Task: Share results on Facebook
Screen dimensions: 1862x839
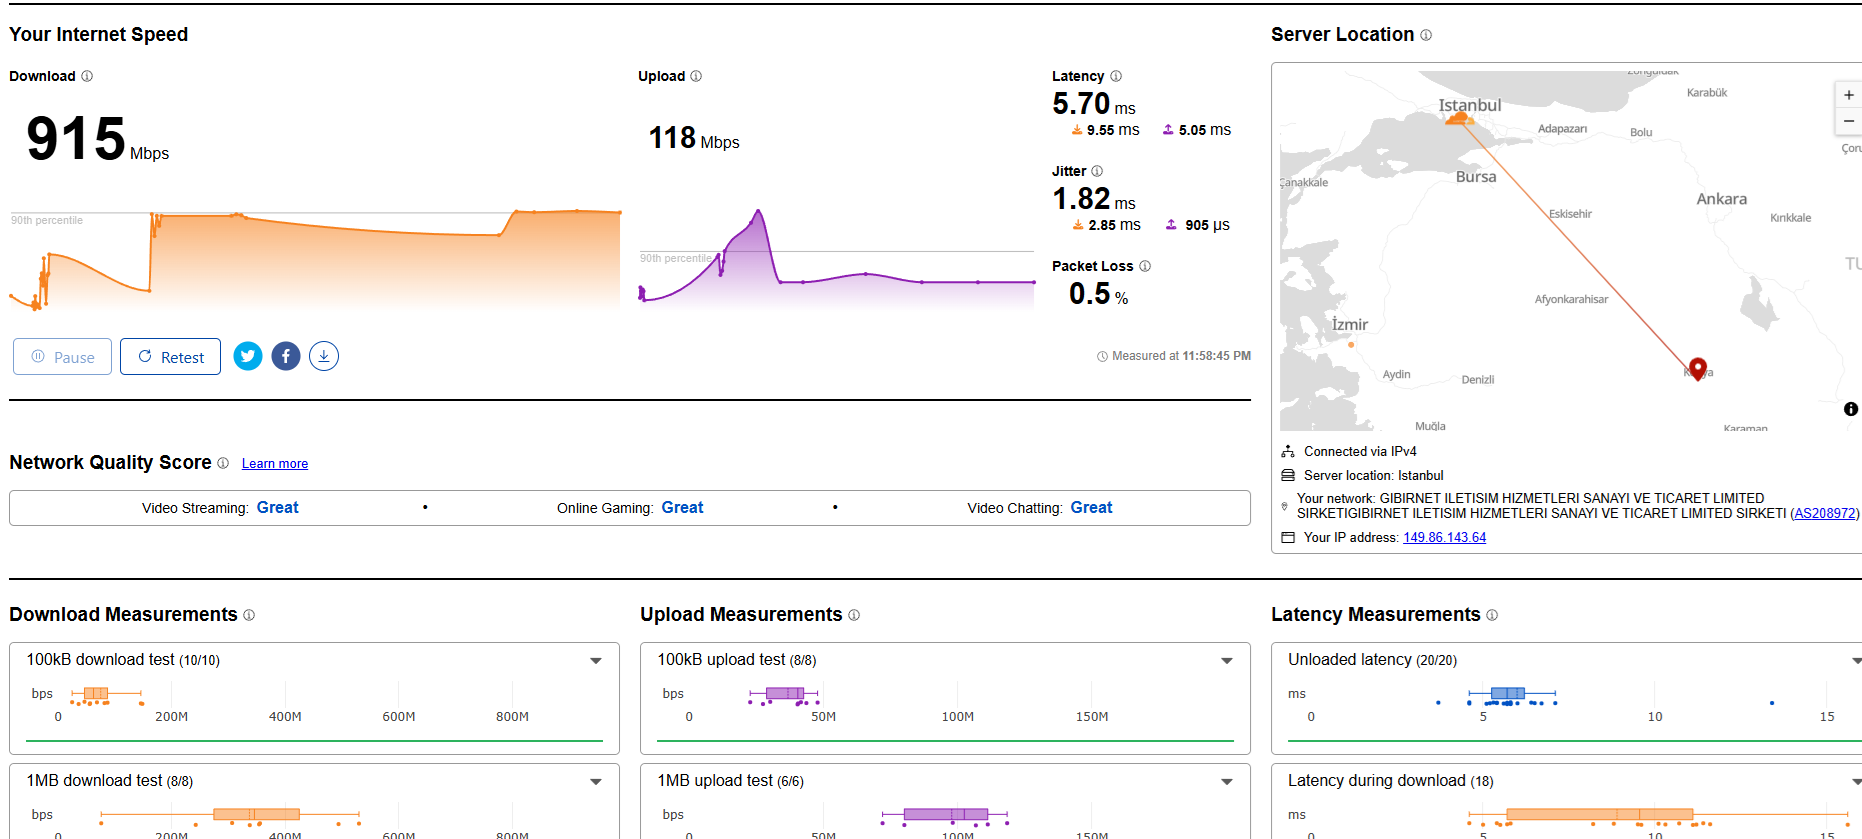Action: click(286, 356)
